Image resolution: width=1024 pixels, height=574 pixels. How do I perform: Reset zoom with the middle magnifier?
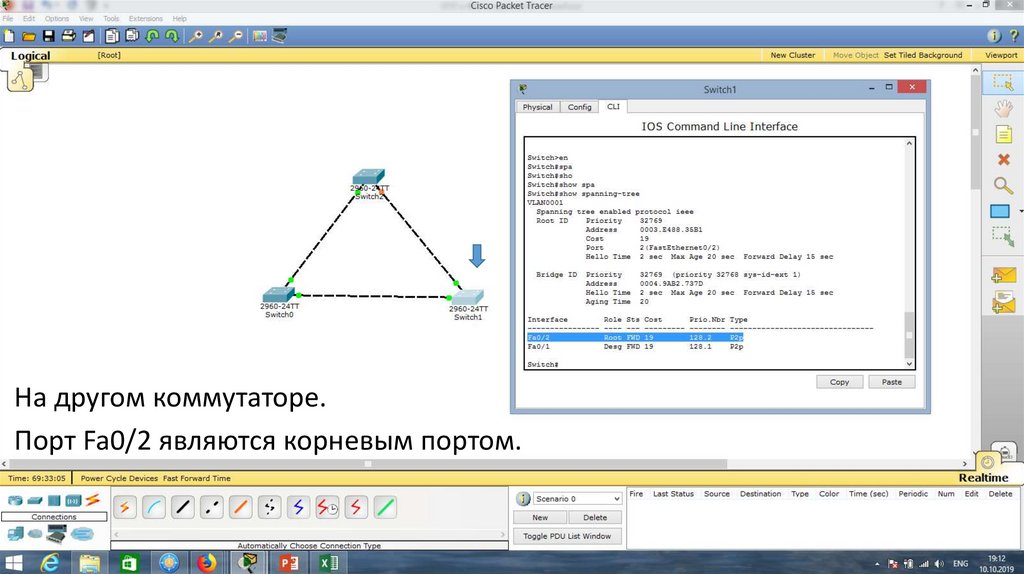pos(216,36)
